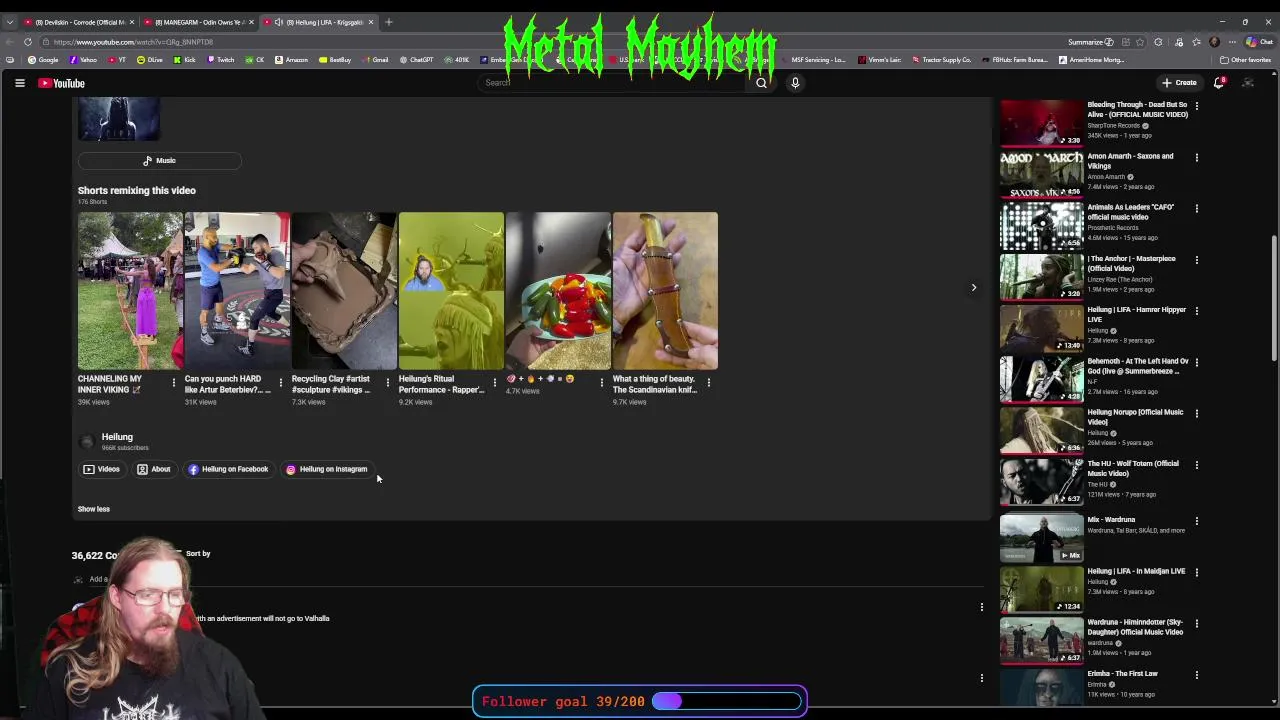Switch to MANEGARM - Odin Owns Ye tab
Screen dimensions: 1280x720
point(198,22)
